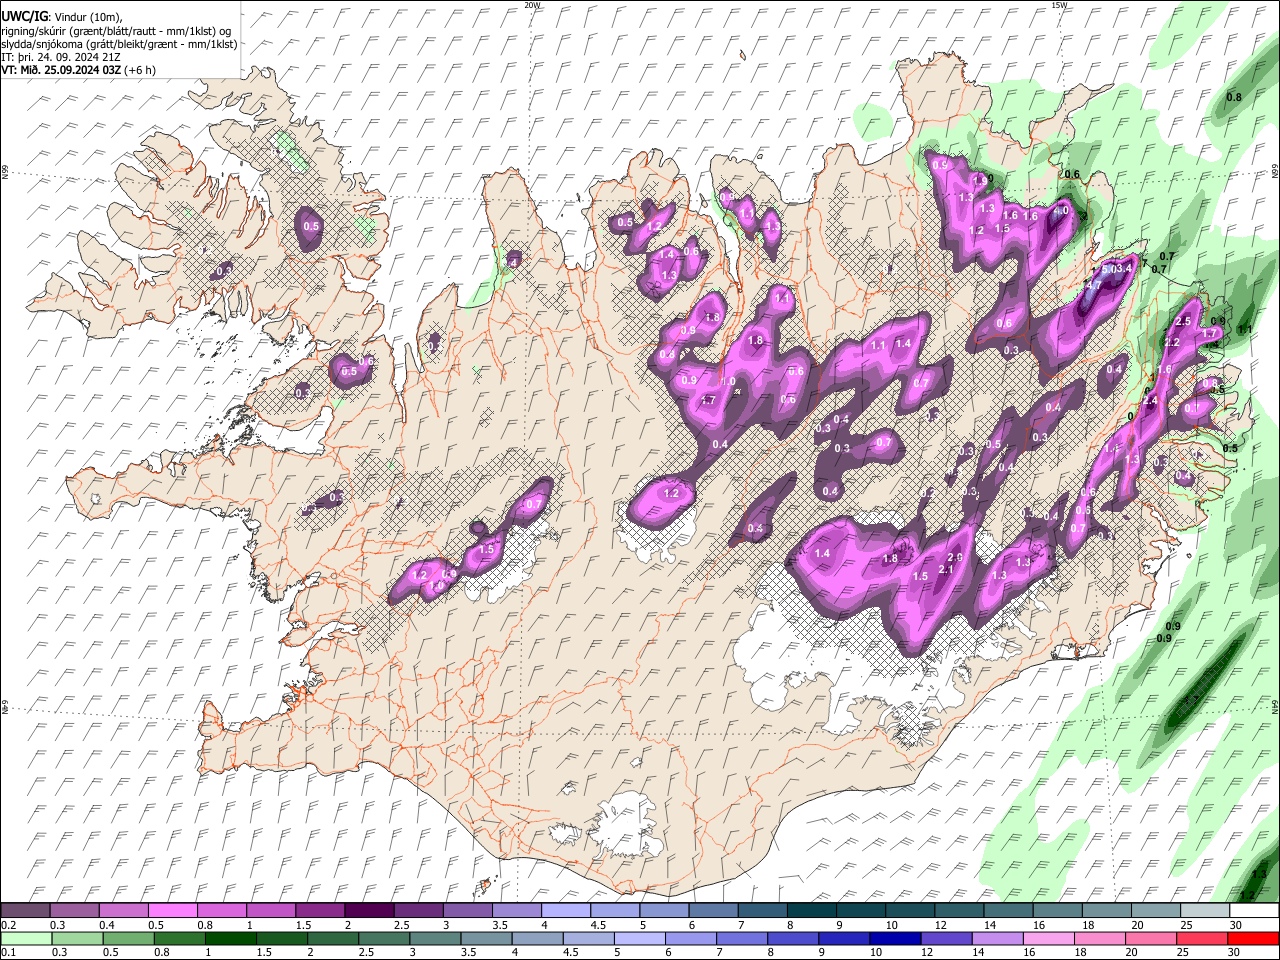Click the '30' label in the upper legend row

pos(1236,925)
